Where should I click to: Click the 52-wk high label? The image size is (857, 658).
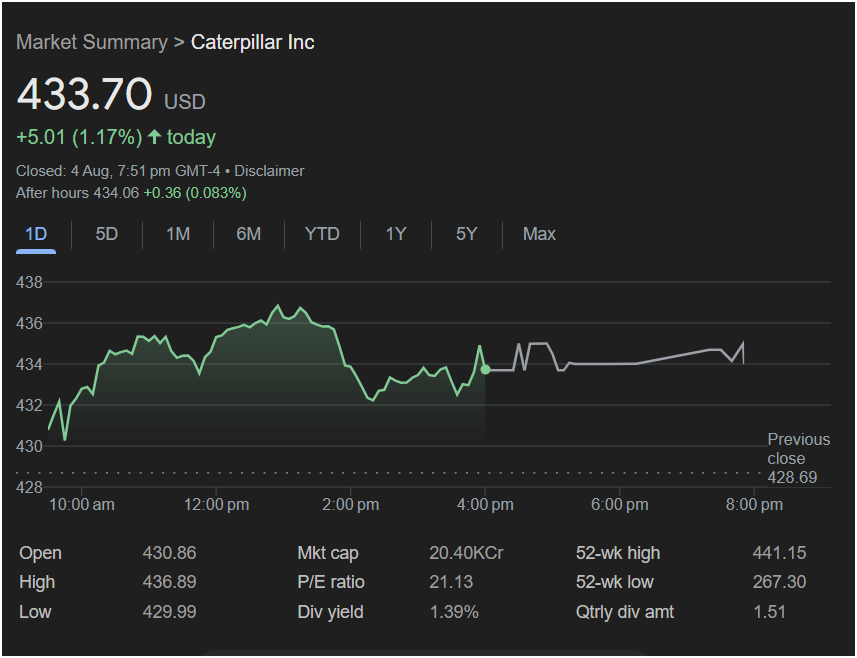pos(618,553)
